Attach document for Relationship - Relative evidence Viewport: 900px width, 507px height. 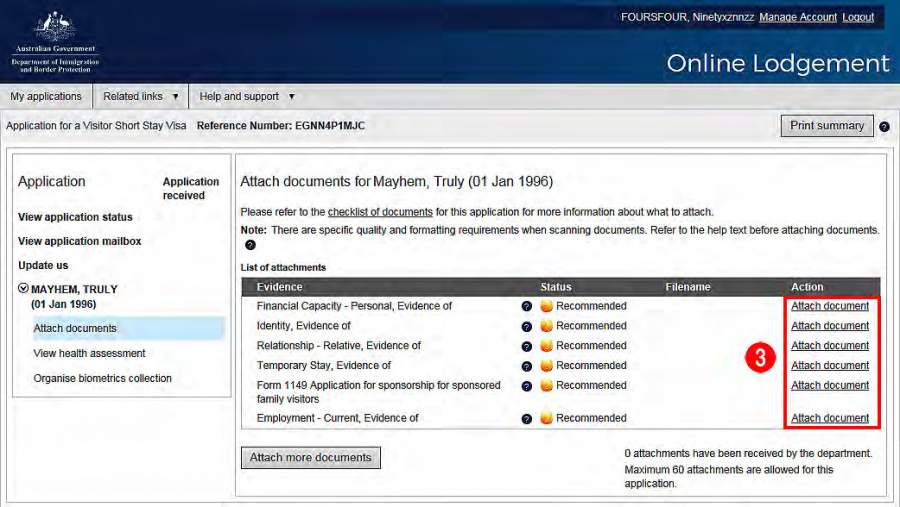[830, 346]
